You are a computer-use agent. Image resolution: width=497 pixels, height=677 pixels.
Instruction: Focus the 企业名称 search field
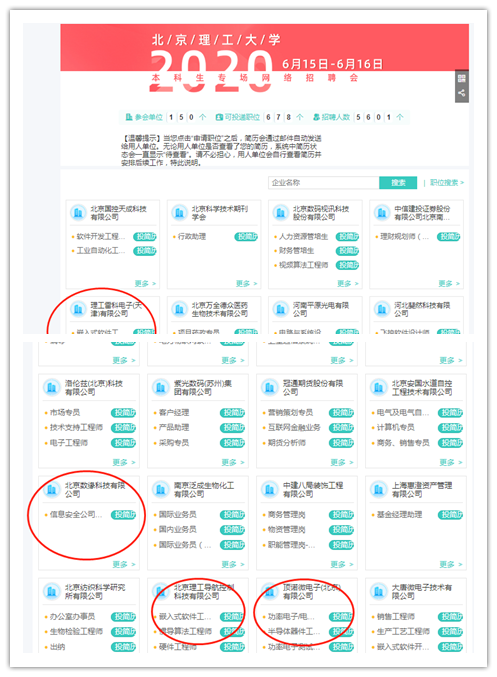click(x=323, y=183)
